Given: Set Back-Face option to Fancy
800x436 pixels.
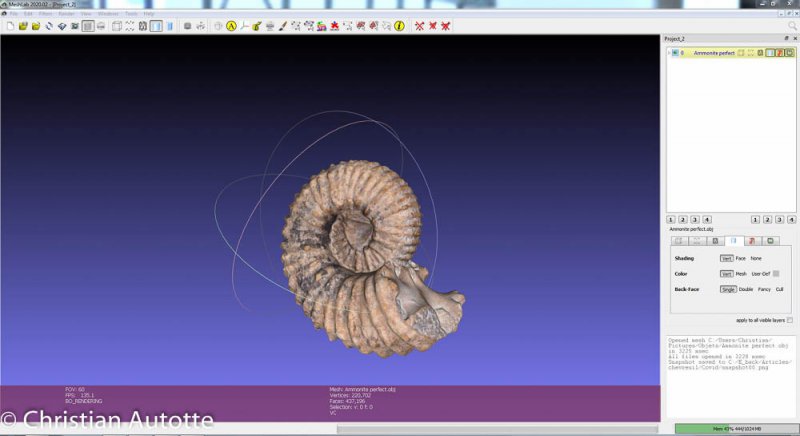Looking at the screenshot, I should pyautogui.click(x=764, y=289).
